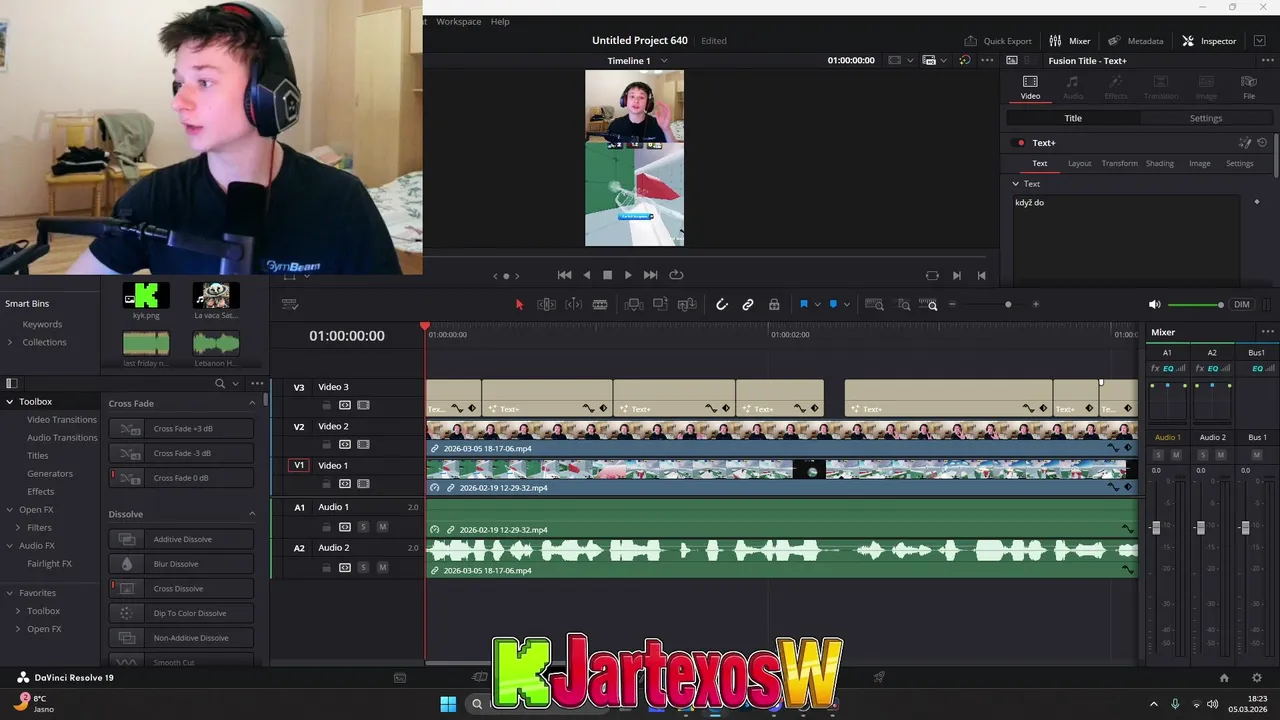Click the Text+ magic wand icon
1280x720 pixels.
click(1245, 143)
